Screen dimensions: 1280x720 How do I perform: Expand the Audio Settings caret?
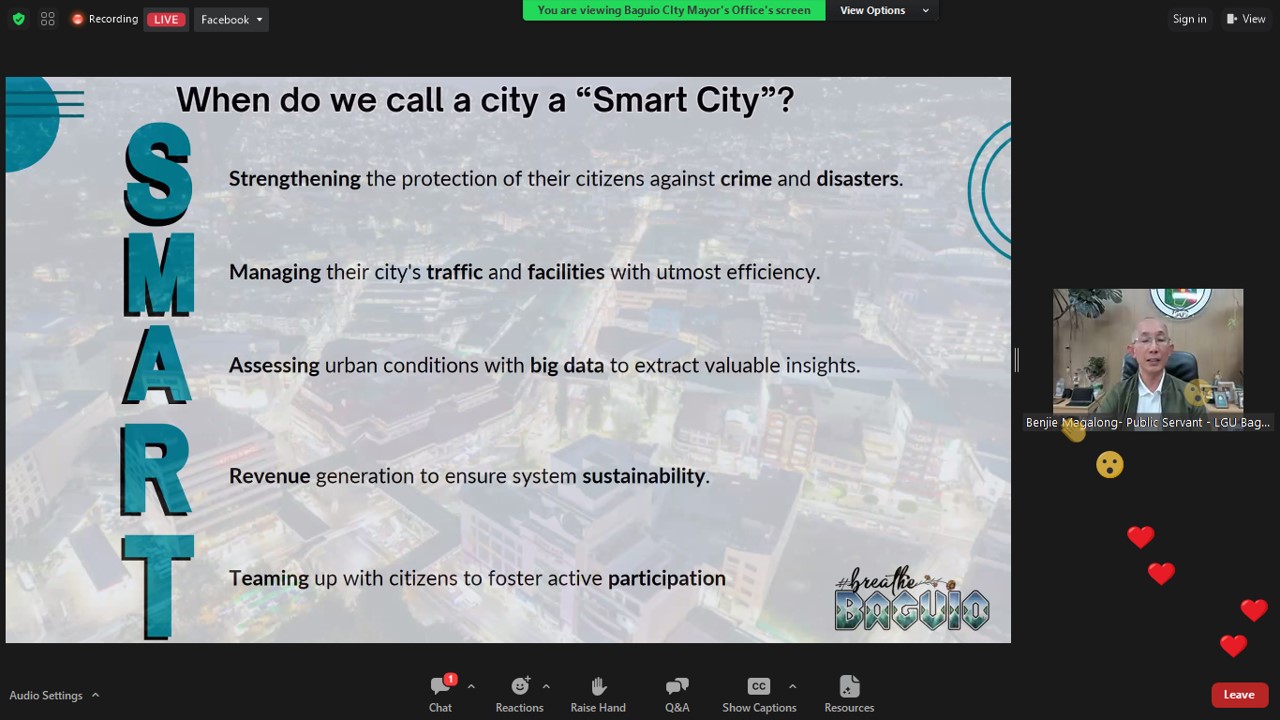pos(96,695)
